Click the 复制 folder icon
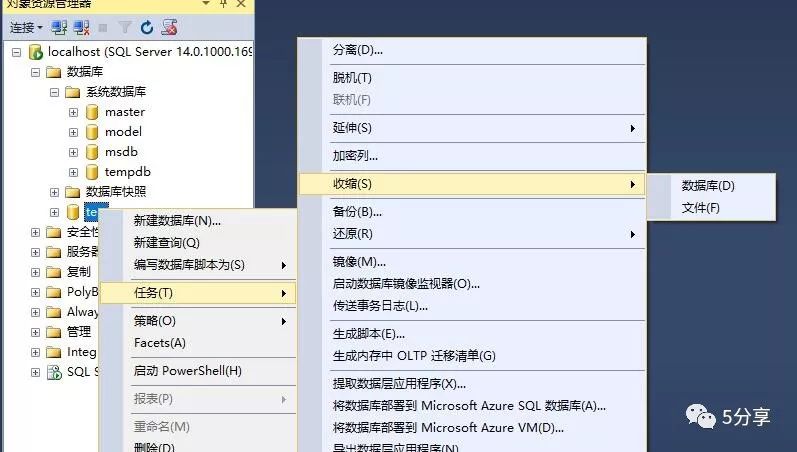797x452 pixels. coord(53,272)
